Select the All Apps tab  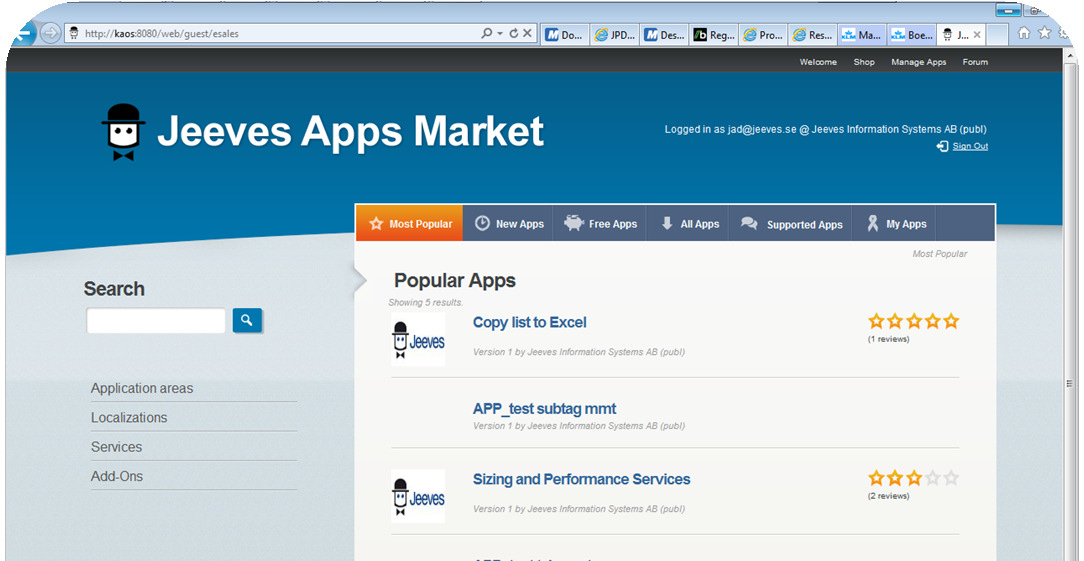click(688, 223)
